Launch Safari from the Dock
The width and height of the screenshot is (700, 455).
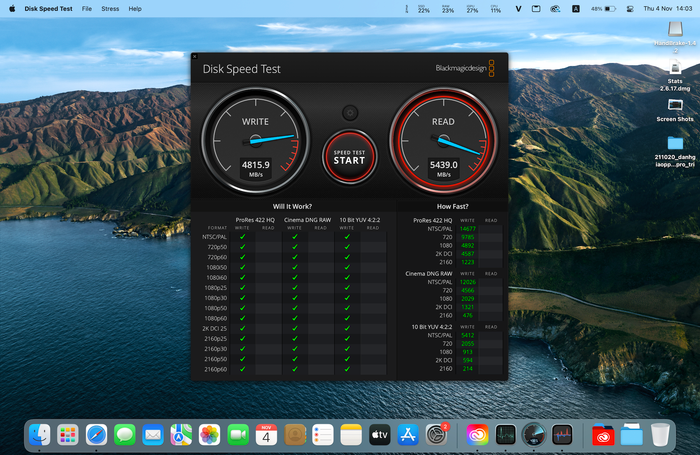[96, 434]
